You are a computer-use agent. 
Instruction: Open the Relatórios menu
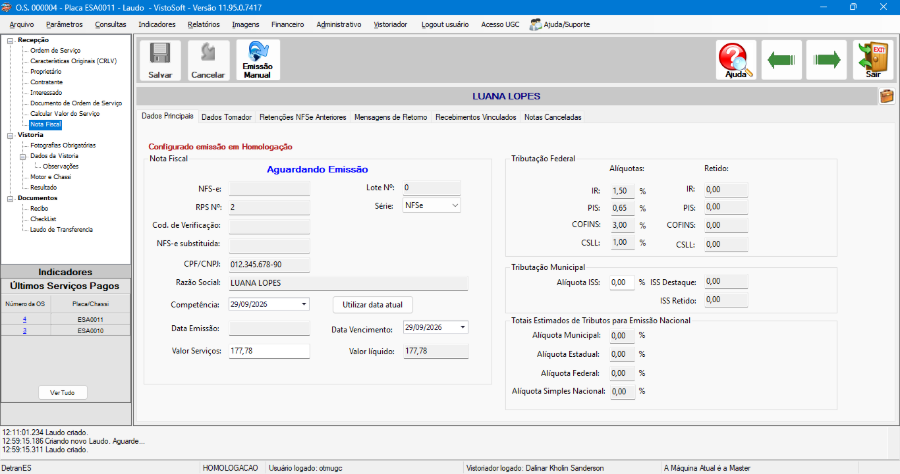coord(204,25)
